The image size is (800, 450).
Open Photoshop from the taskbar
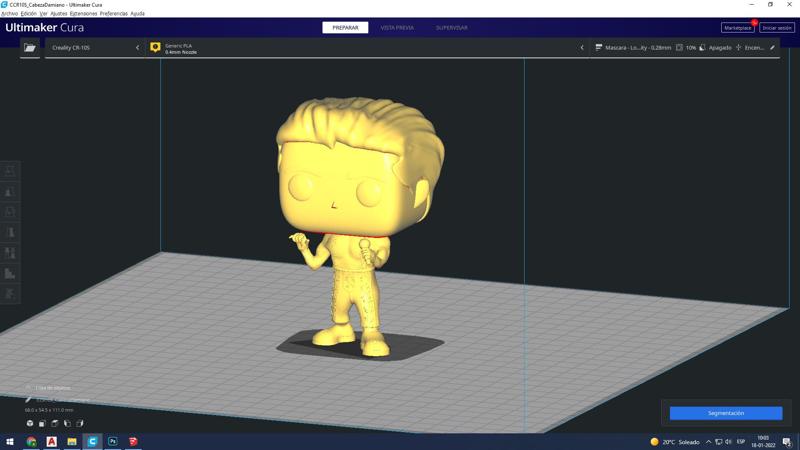113,442
